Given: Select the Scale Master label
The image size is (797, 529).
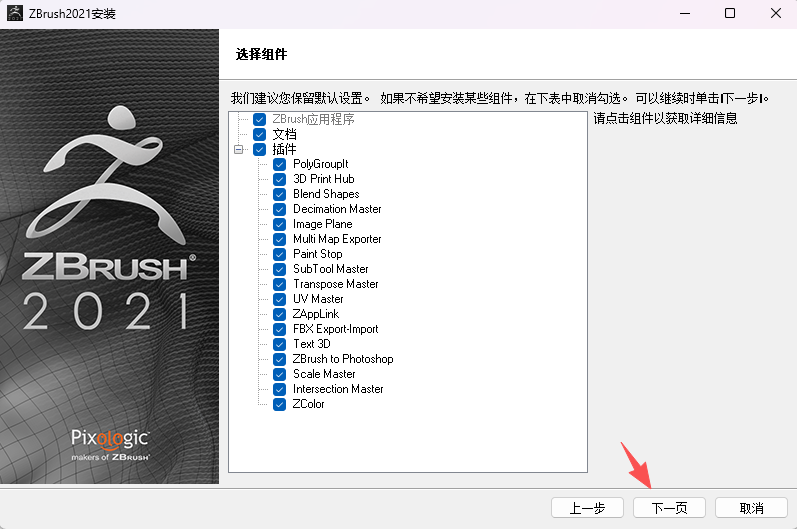Looking at the screenshot, I should [x=324, y=374].
